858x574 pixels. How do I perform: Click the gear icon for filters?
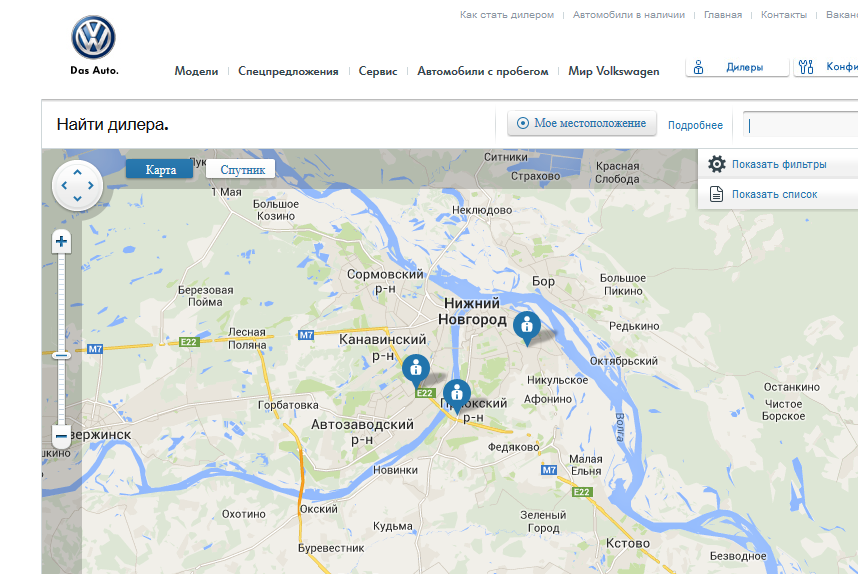coord(717,164)
